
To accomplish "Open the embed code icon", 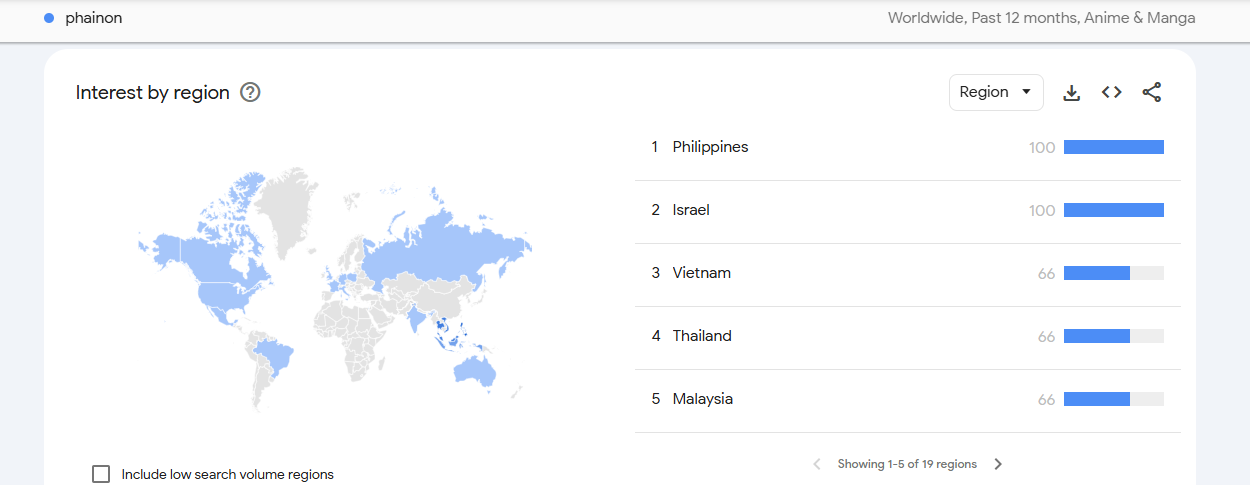I will tap(1111, 92).
